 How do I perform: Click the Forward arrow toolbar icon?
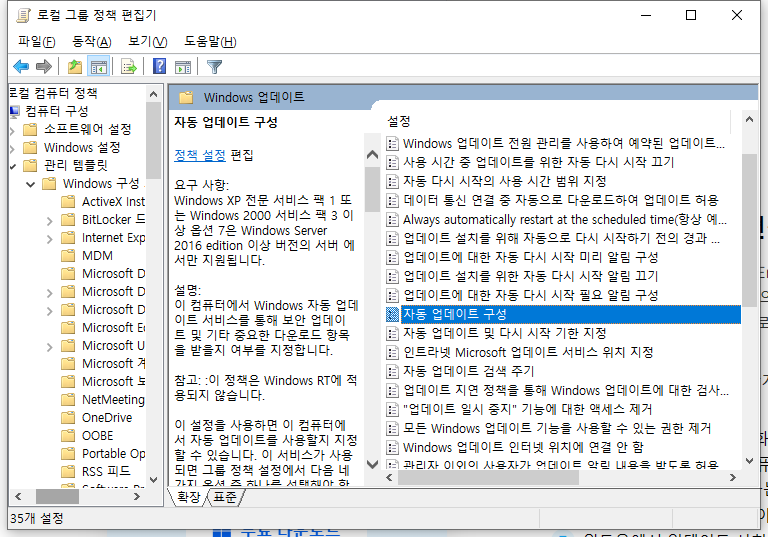click(44, 66)
